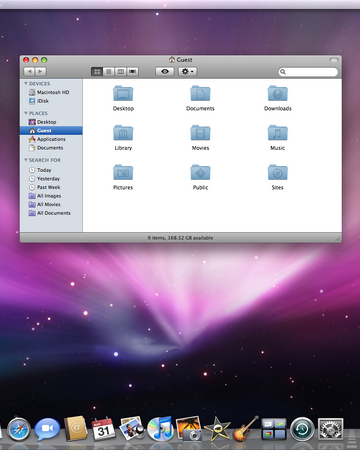Select iDisk in the sidebar

point(51,101)
